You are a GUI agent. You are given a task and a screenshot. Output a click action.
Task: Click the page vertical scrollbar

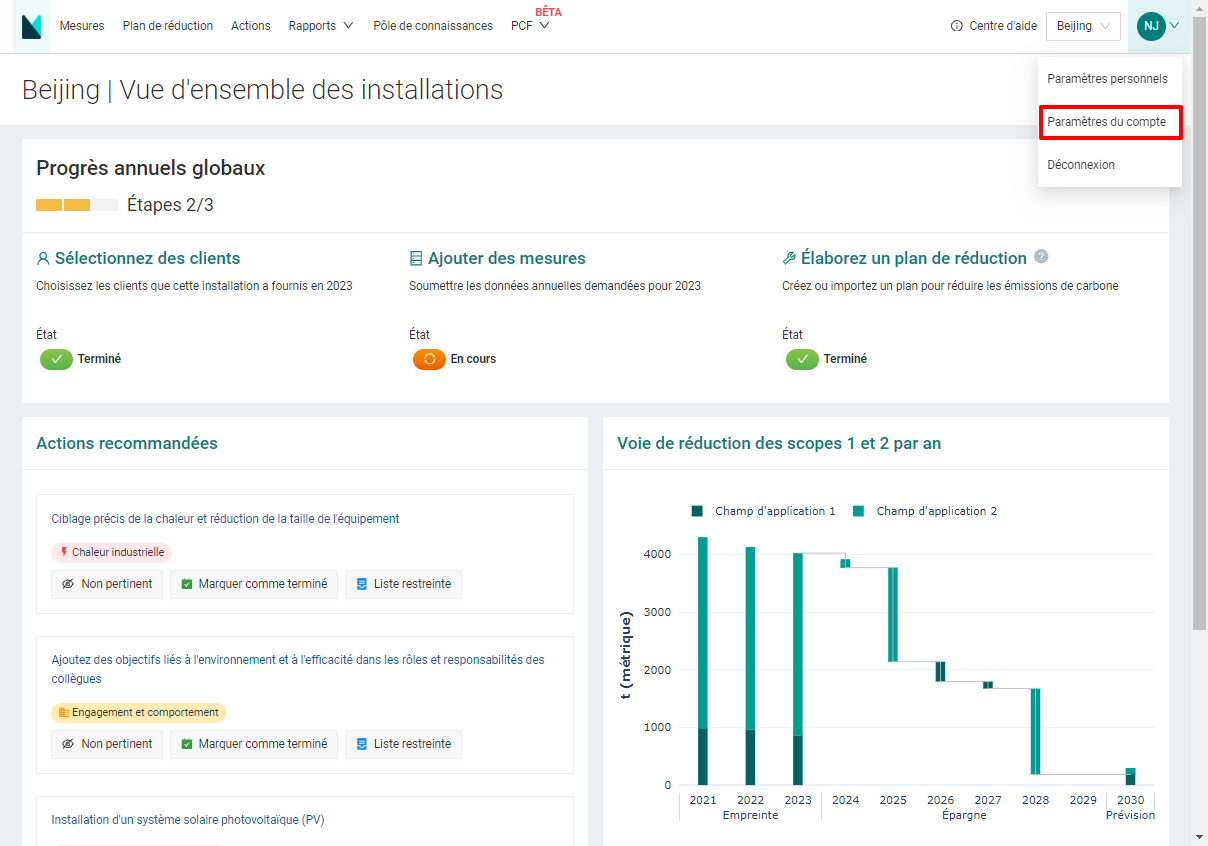tap(1200, 323)
